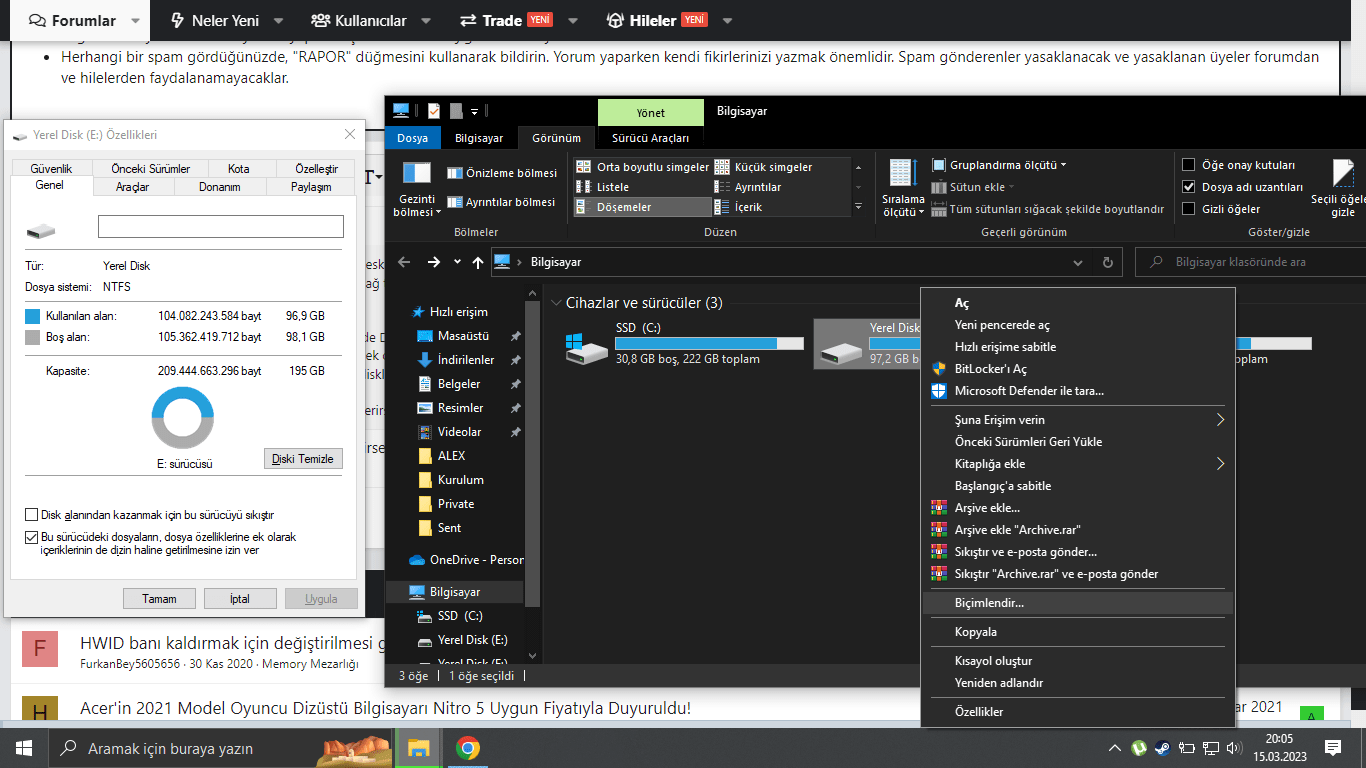Enable Gizli öğeler checkbox
This screenshot has width=1366, height=768.
tap(1189, 209)
